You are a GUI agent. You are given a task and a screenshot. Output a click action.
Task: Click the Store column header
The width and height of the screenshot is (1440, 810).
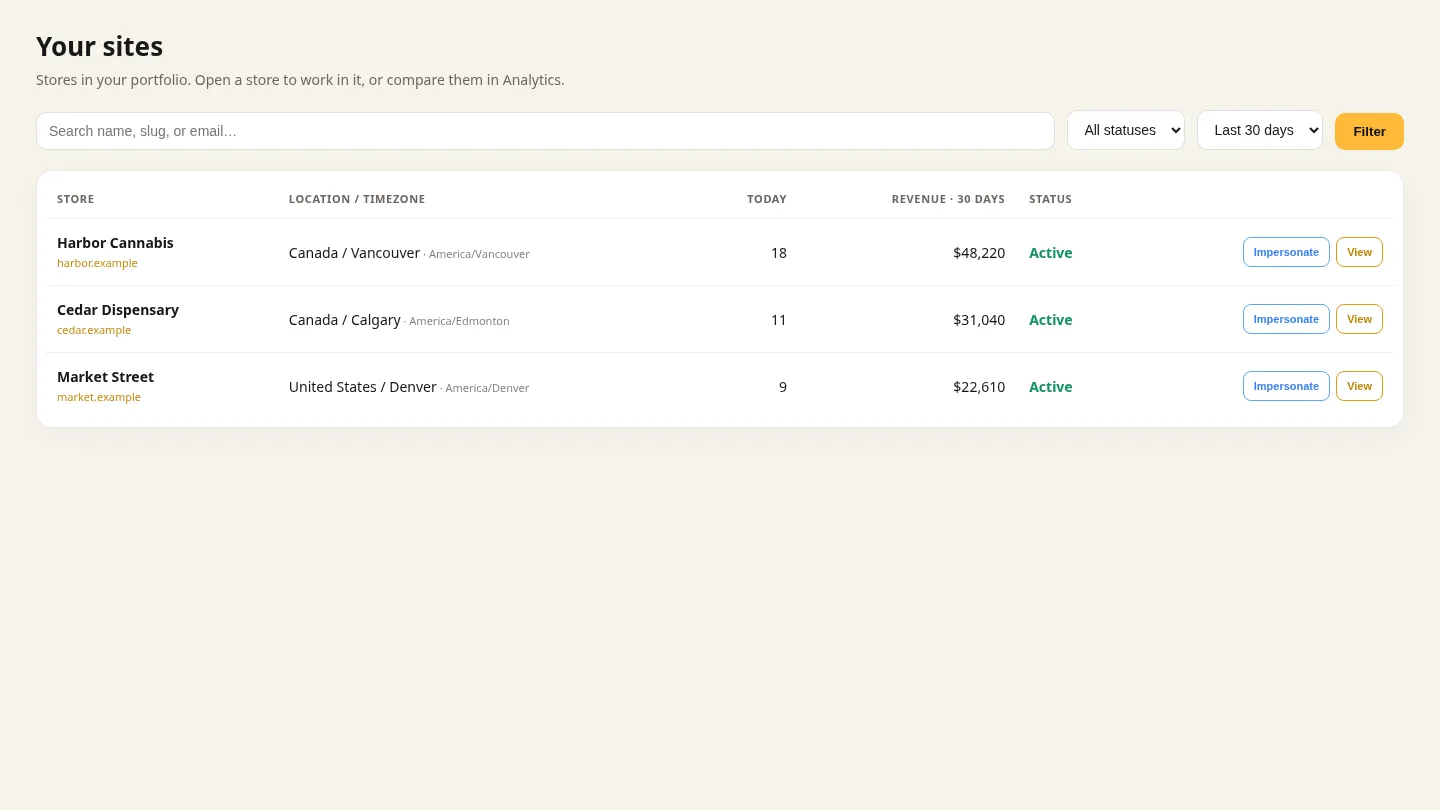click(75, 199)
